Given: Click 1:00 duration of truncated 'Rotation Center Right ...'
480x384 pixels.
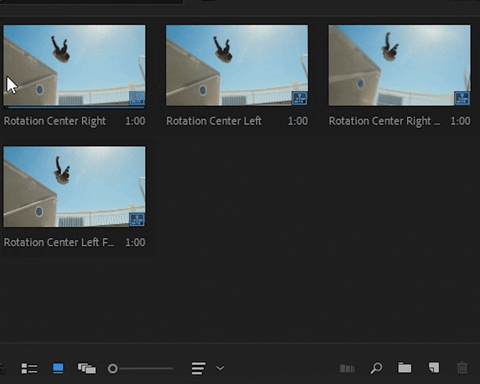Looking at the screenshot, I should [x=461, y=121].
